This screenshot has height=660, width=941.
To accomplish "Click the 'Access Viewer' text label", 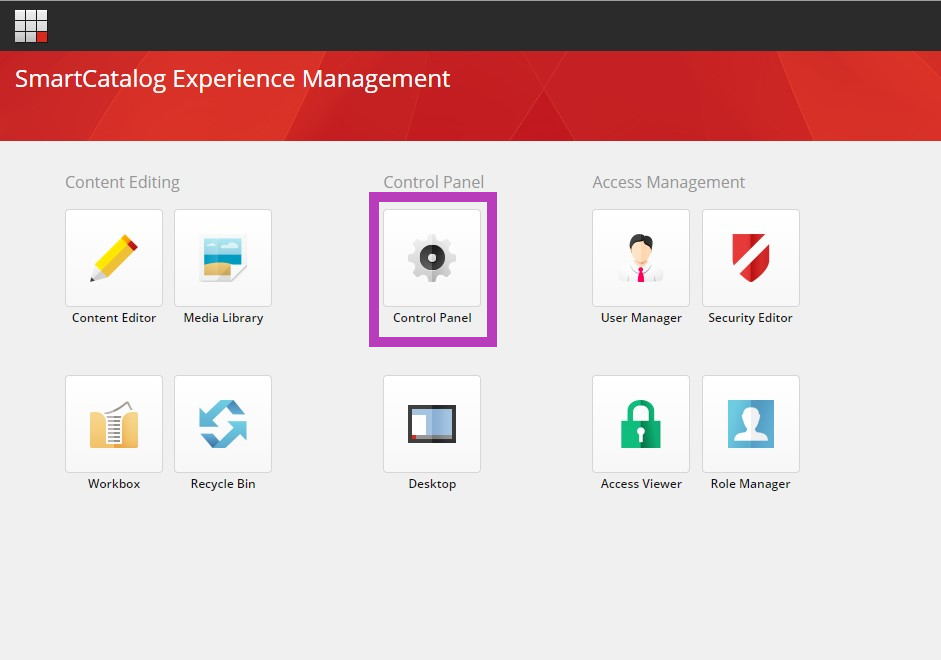I will pos(641,484).
